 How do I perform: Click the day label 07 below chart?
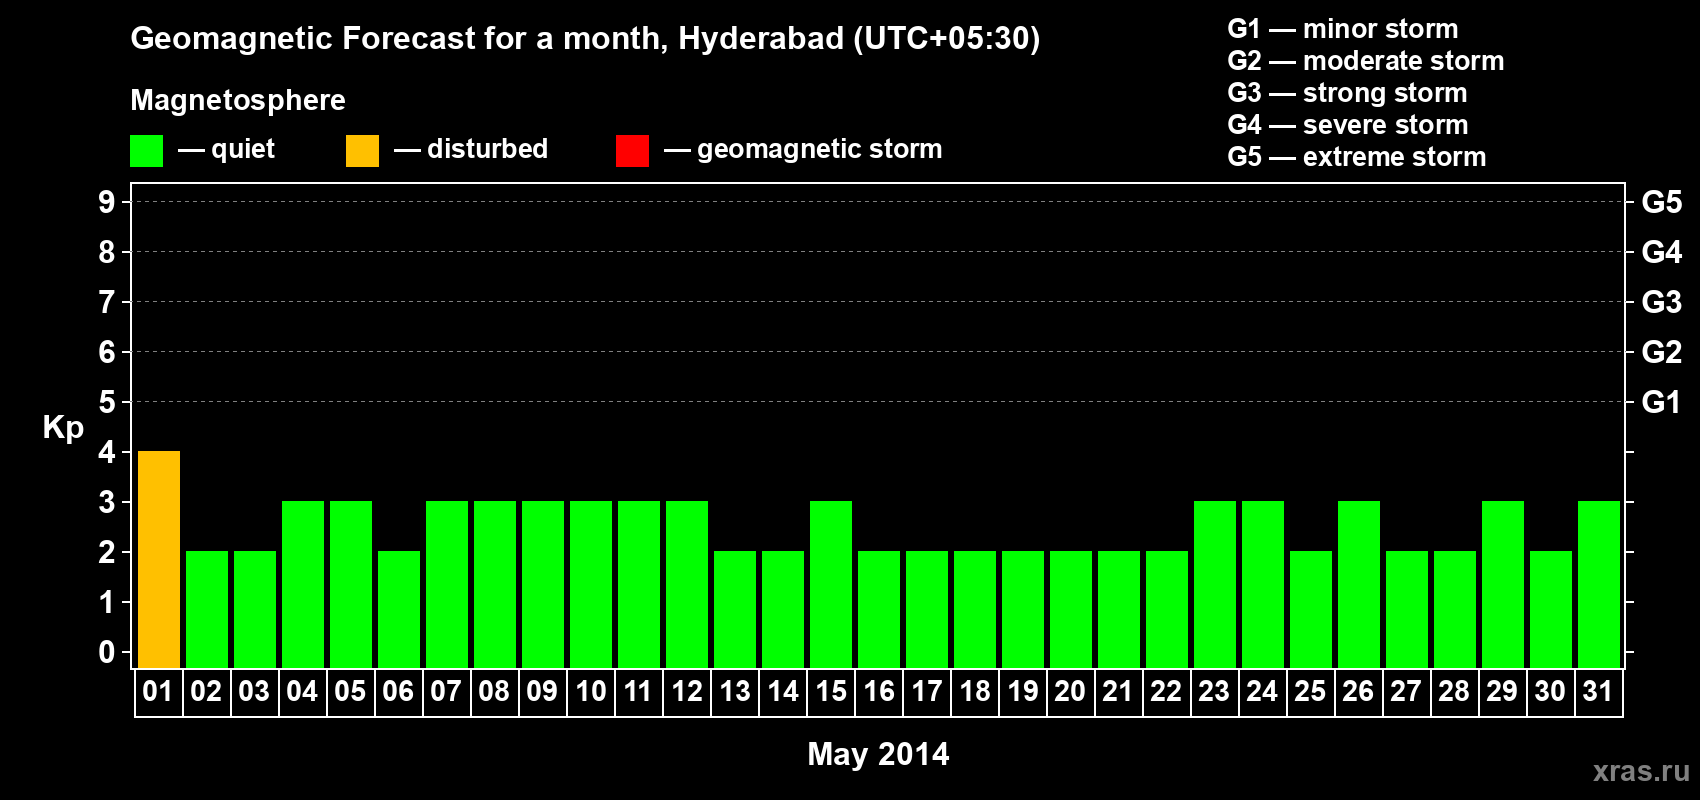click(446, 691)
